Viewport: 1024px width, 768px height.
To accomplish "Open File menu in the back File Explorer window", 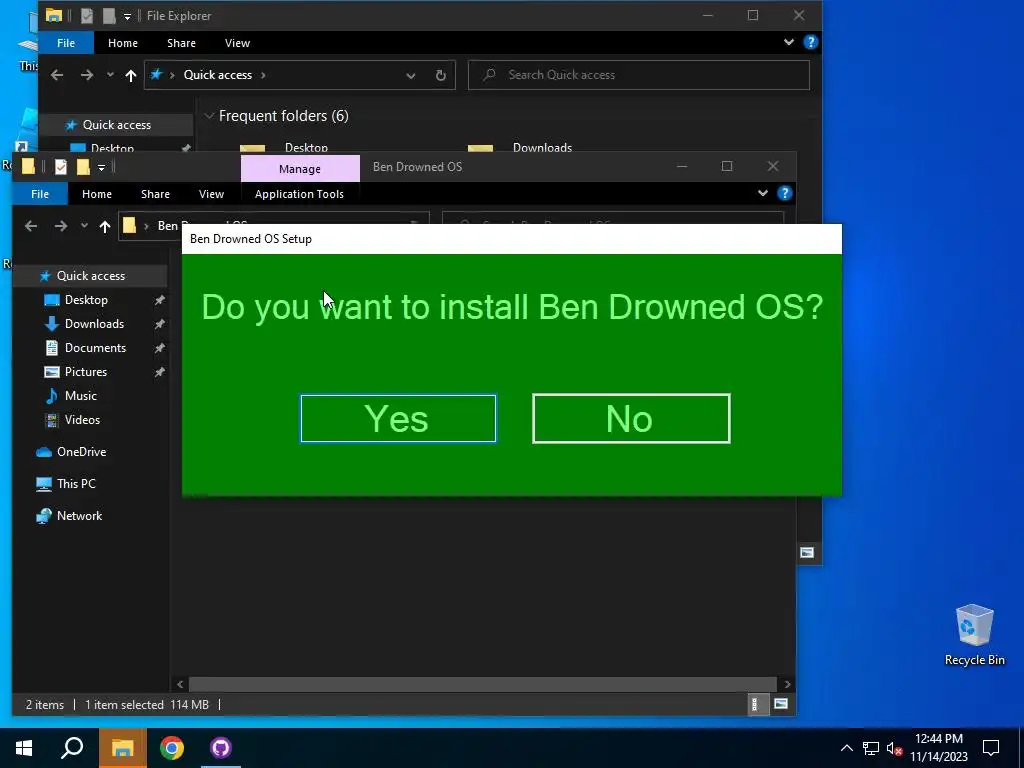I will [x=66, y=43].
